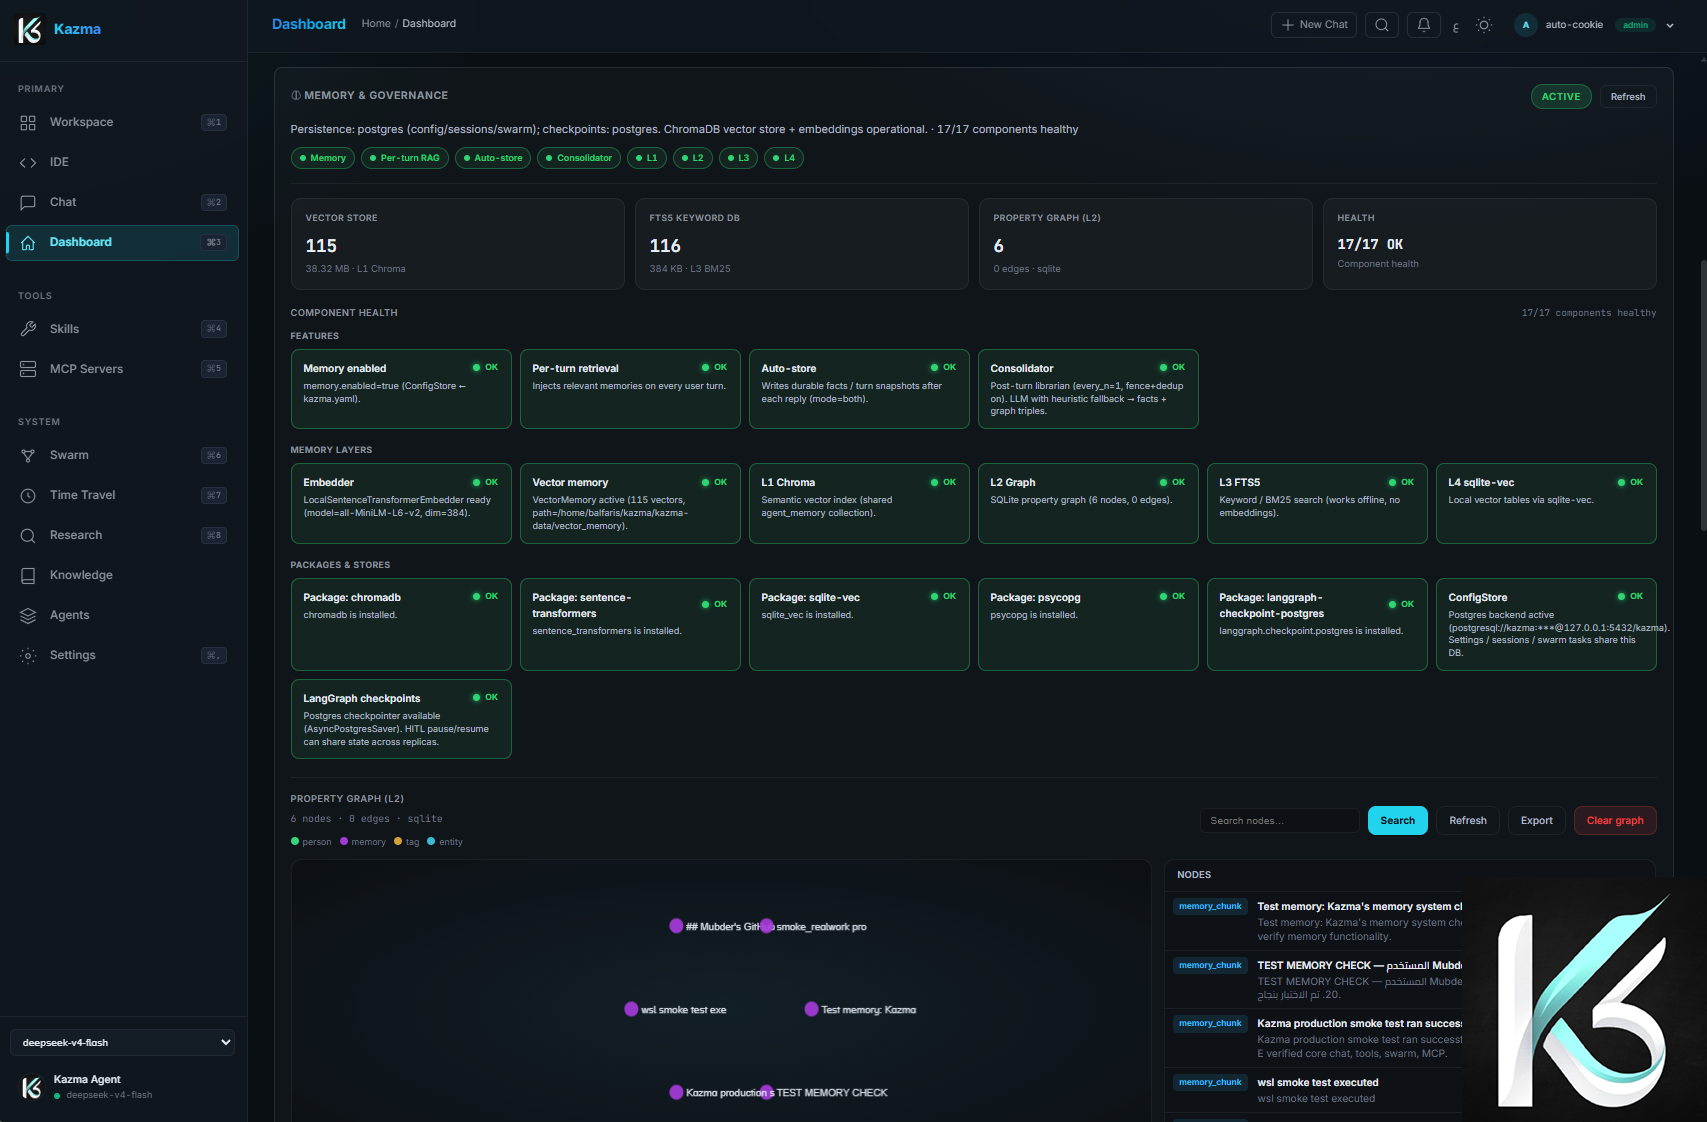
Task: Click the purple node 'wsl smoke test exe'
Action: coord(631,1009)
